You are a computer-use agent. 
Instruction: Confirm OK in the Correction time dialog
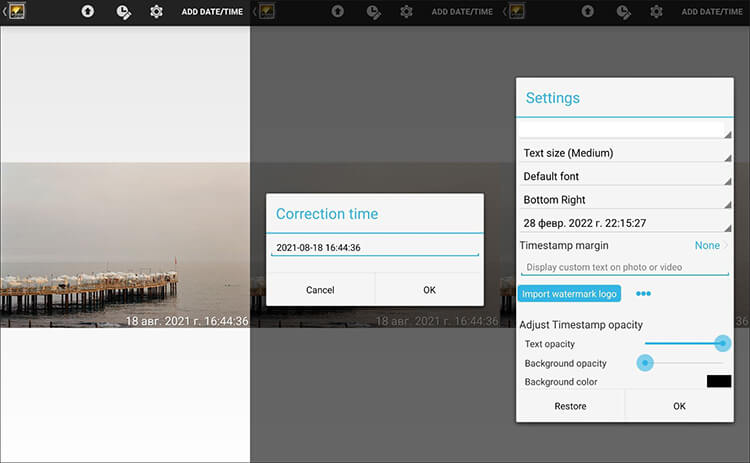point(430,290)
